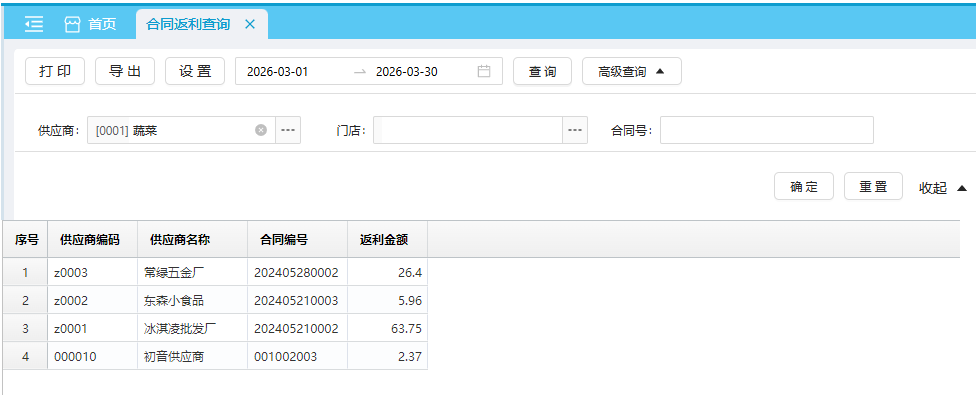976x410 pixels.
Task: Sort by the 返利金额 column header
Action: tap(386, 240)
